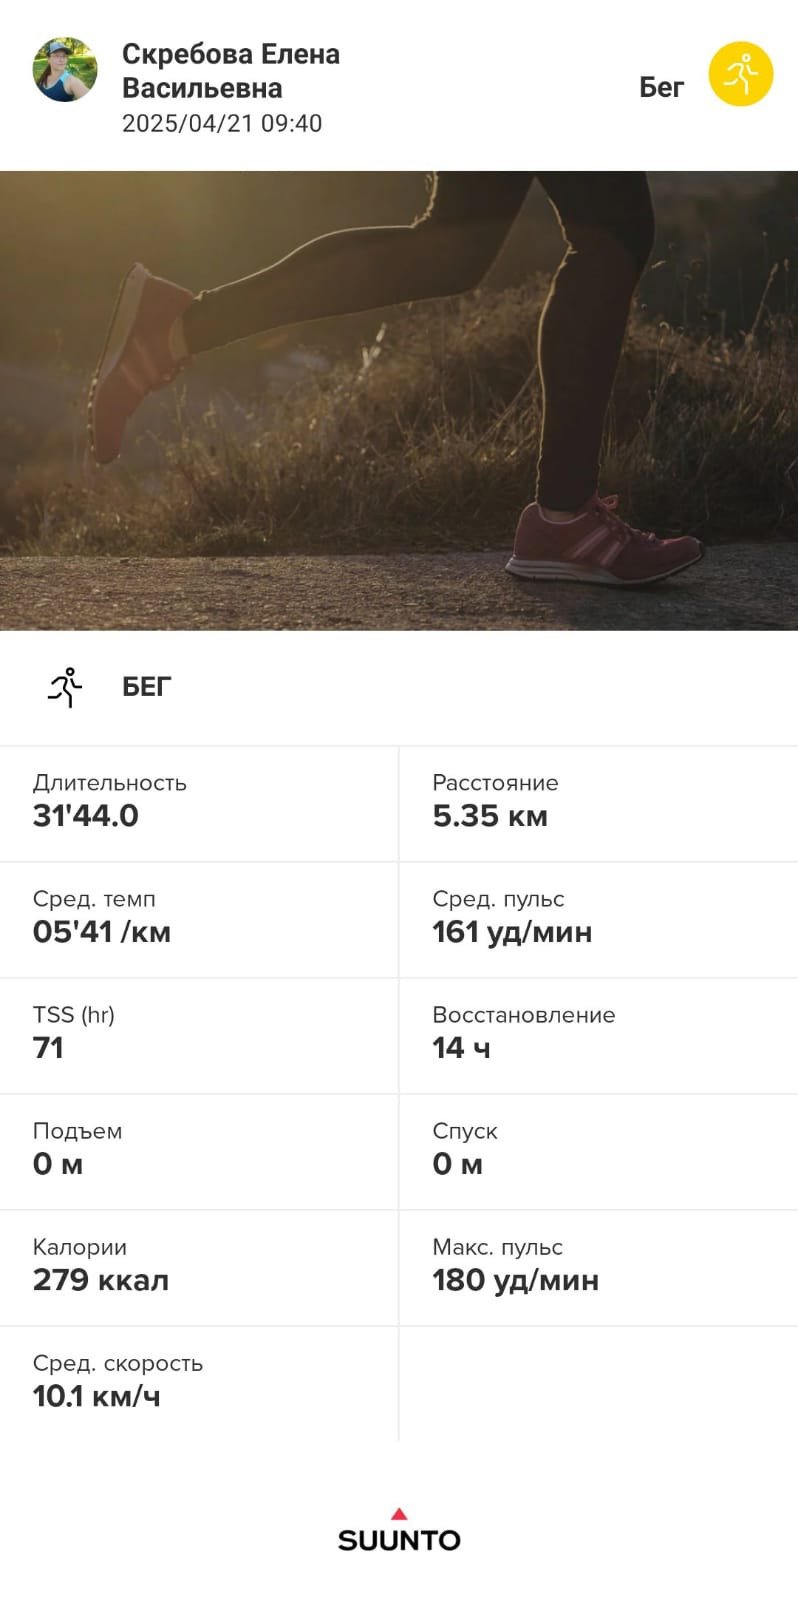Tap the yellow running activity icon
The image size is (798, 1600).
coord(740,74)
